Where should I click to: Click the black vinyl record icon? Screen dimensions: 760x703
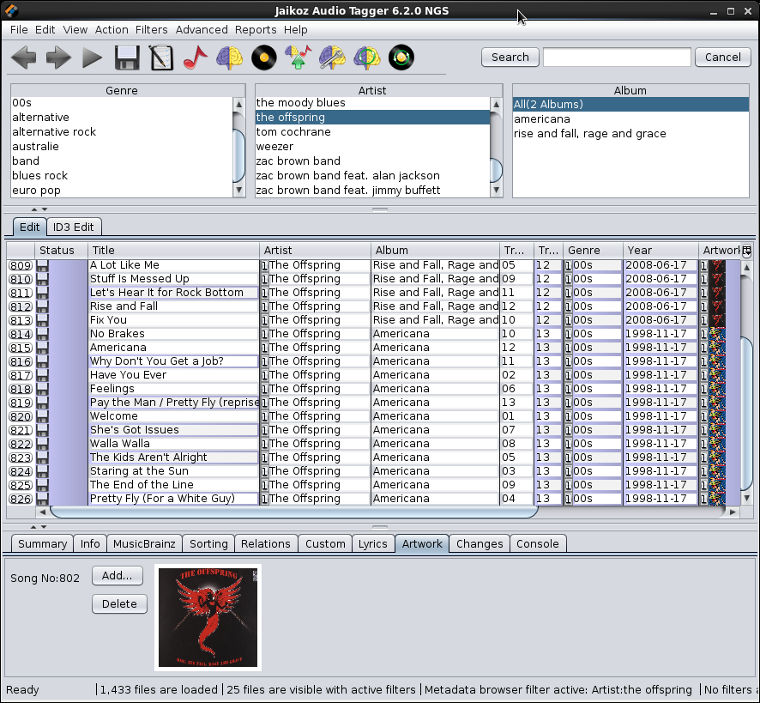pos(264,58)
